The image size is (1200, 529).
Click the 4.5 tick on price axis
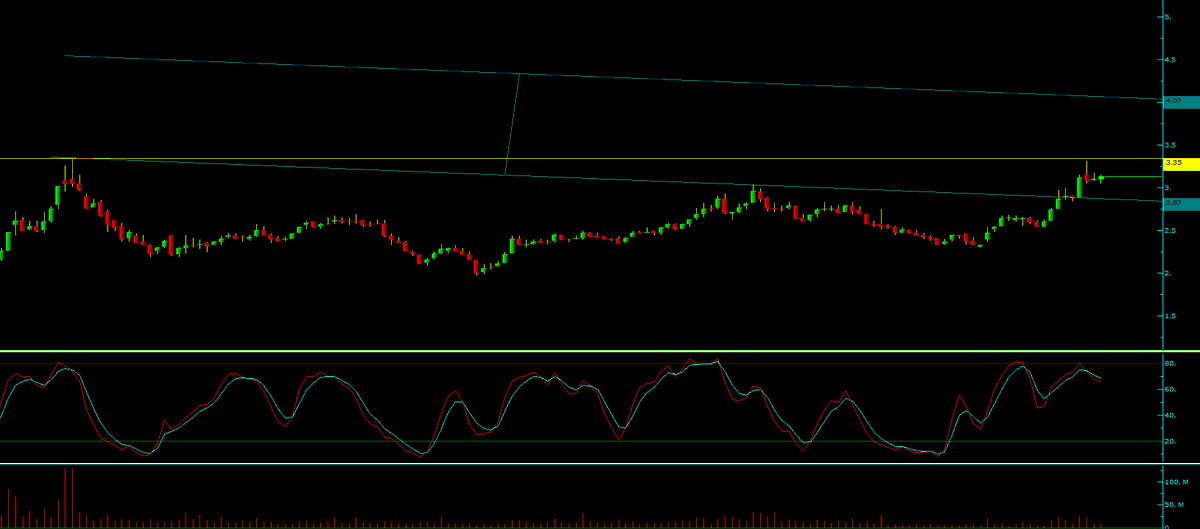click(1170, 60)
